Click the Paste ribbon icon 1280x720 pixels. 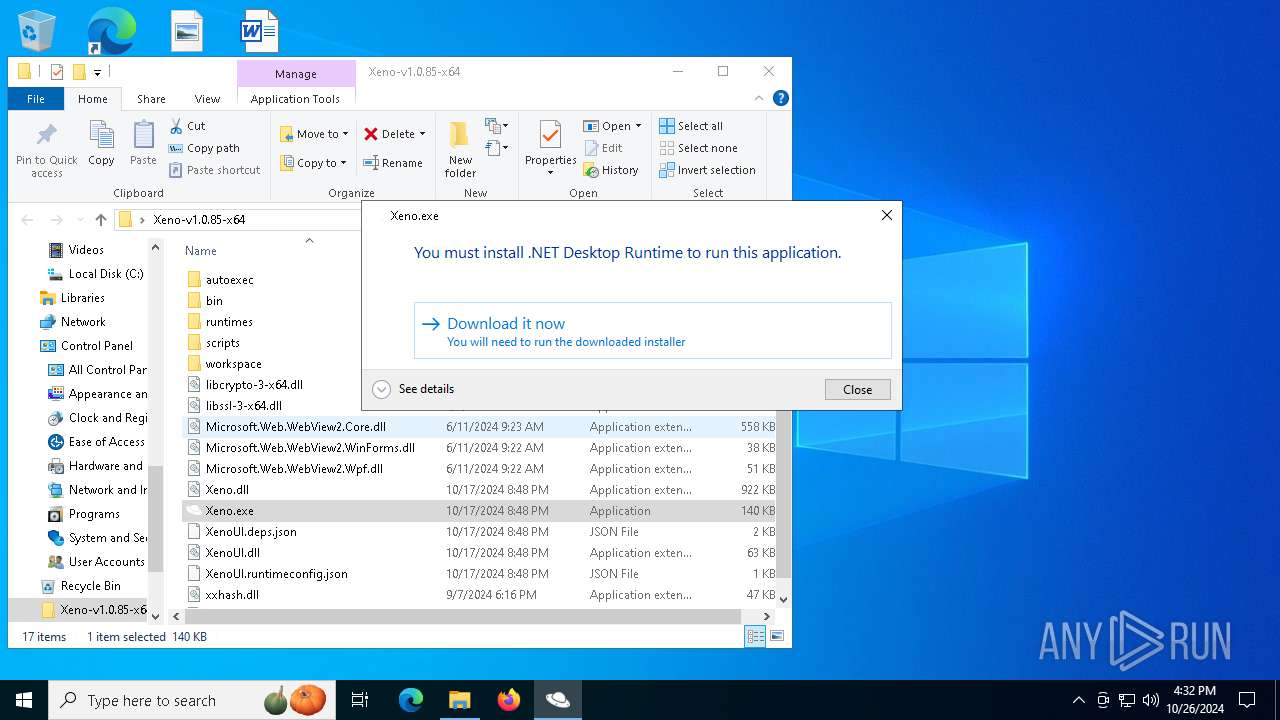click(143, 143)
